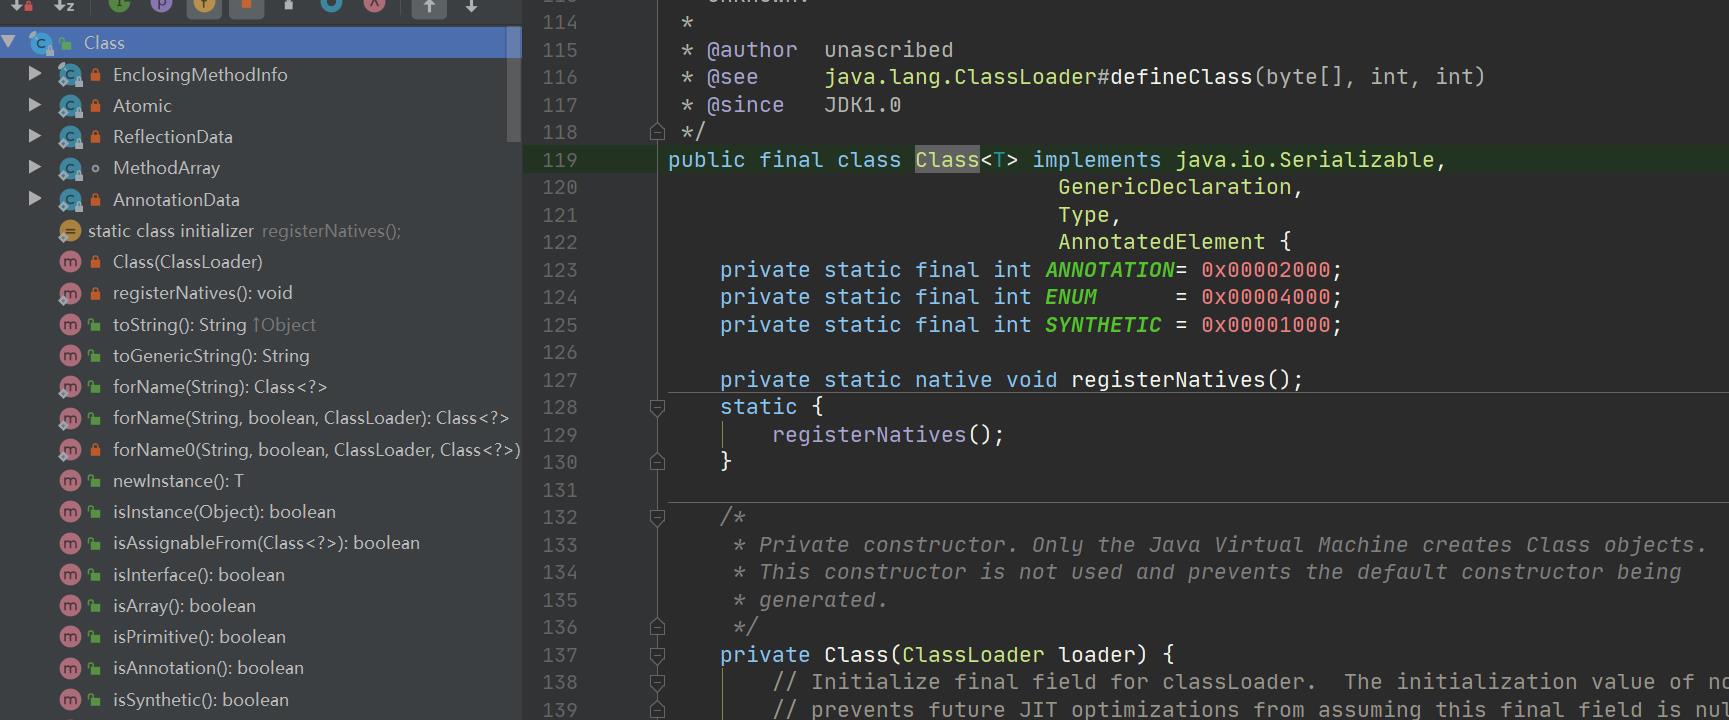1729x720 pixels.
Task: Expand the EnclosingMethodInfo node
Action: [x=35, y=74]
